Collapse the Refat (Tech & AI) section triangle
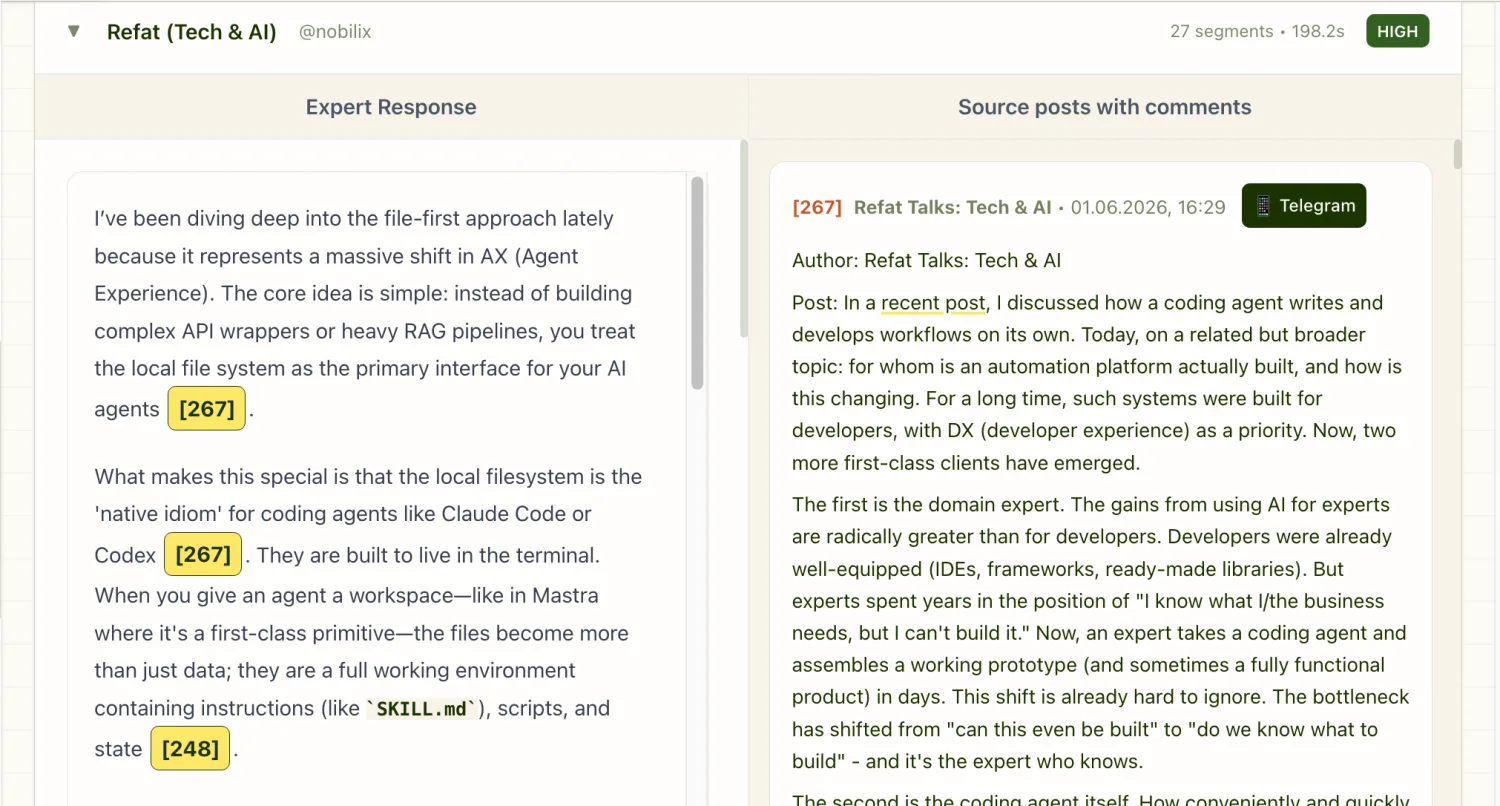Viewport: 1500px width, 806px height. pos(73,31)
